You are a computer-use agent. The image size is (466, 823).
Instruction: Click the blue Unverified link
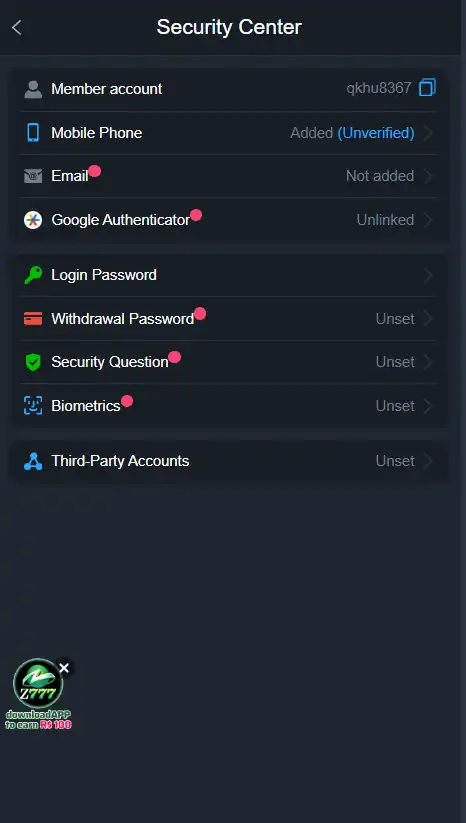(376, 133)
